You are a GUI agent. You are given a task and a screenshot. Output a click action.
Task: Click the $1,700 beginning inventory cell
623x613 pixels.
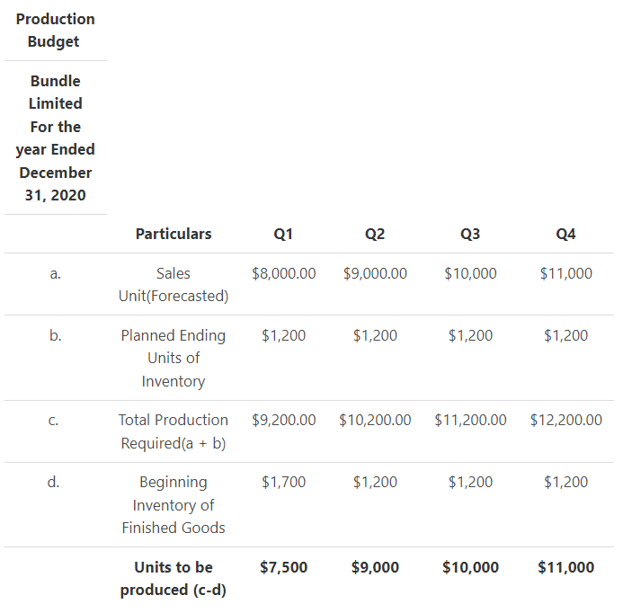coord(283,482)
